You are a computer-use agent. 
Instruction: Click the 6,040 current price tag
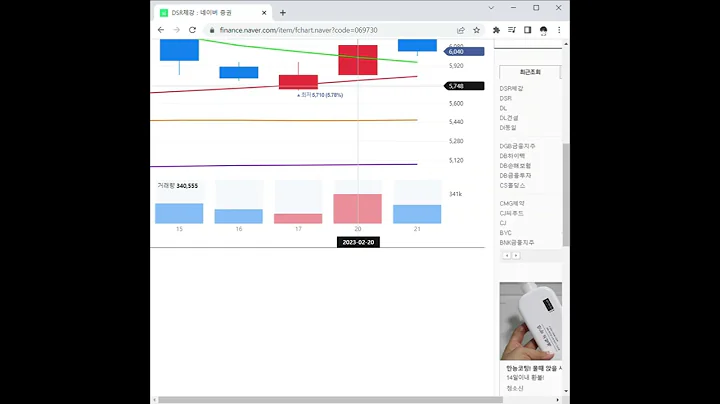click(x=464, y=51)
